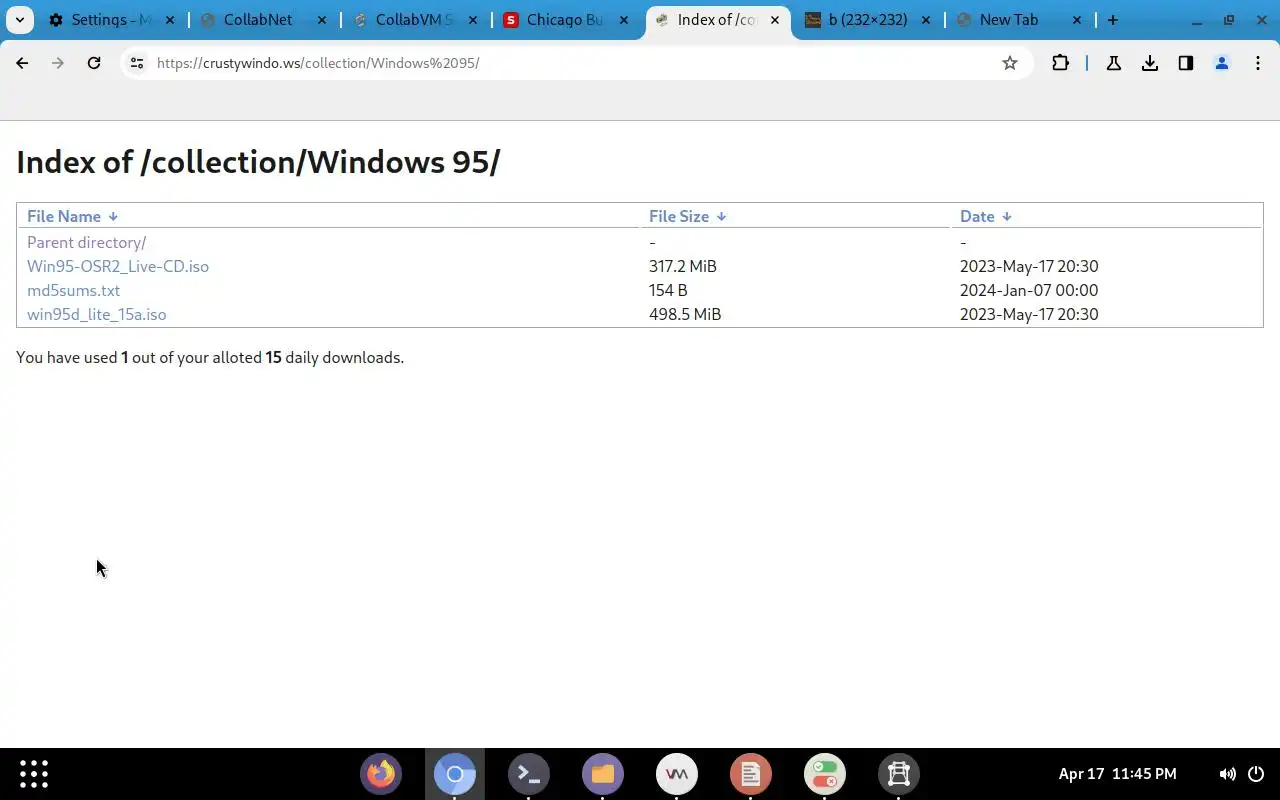Switch to the Settings tab
Image resolution: width=1280 pixels, height=800 pixels.
[112, 20]
